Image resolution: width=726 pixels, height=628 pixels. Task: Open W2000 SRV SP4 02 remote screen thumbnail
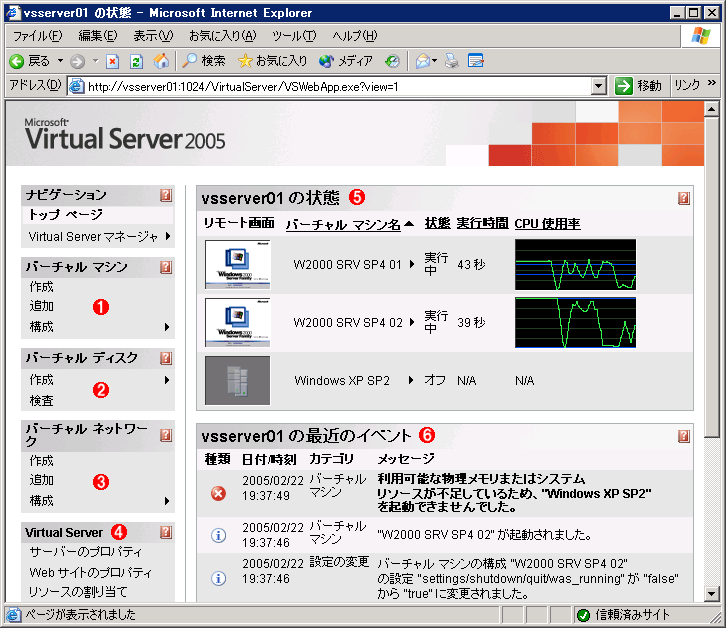coord(238,322)
